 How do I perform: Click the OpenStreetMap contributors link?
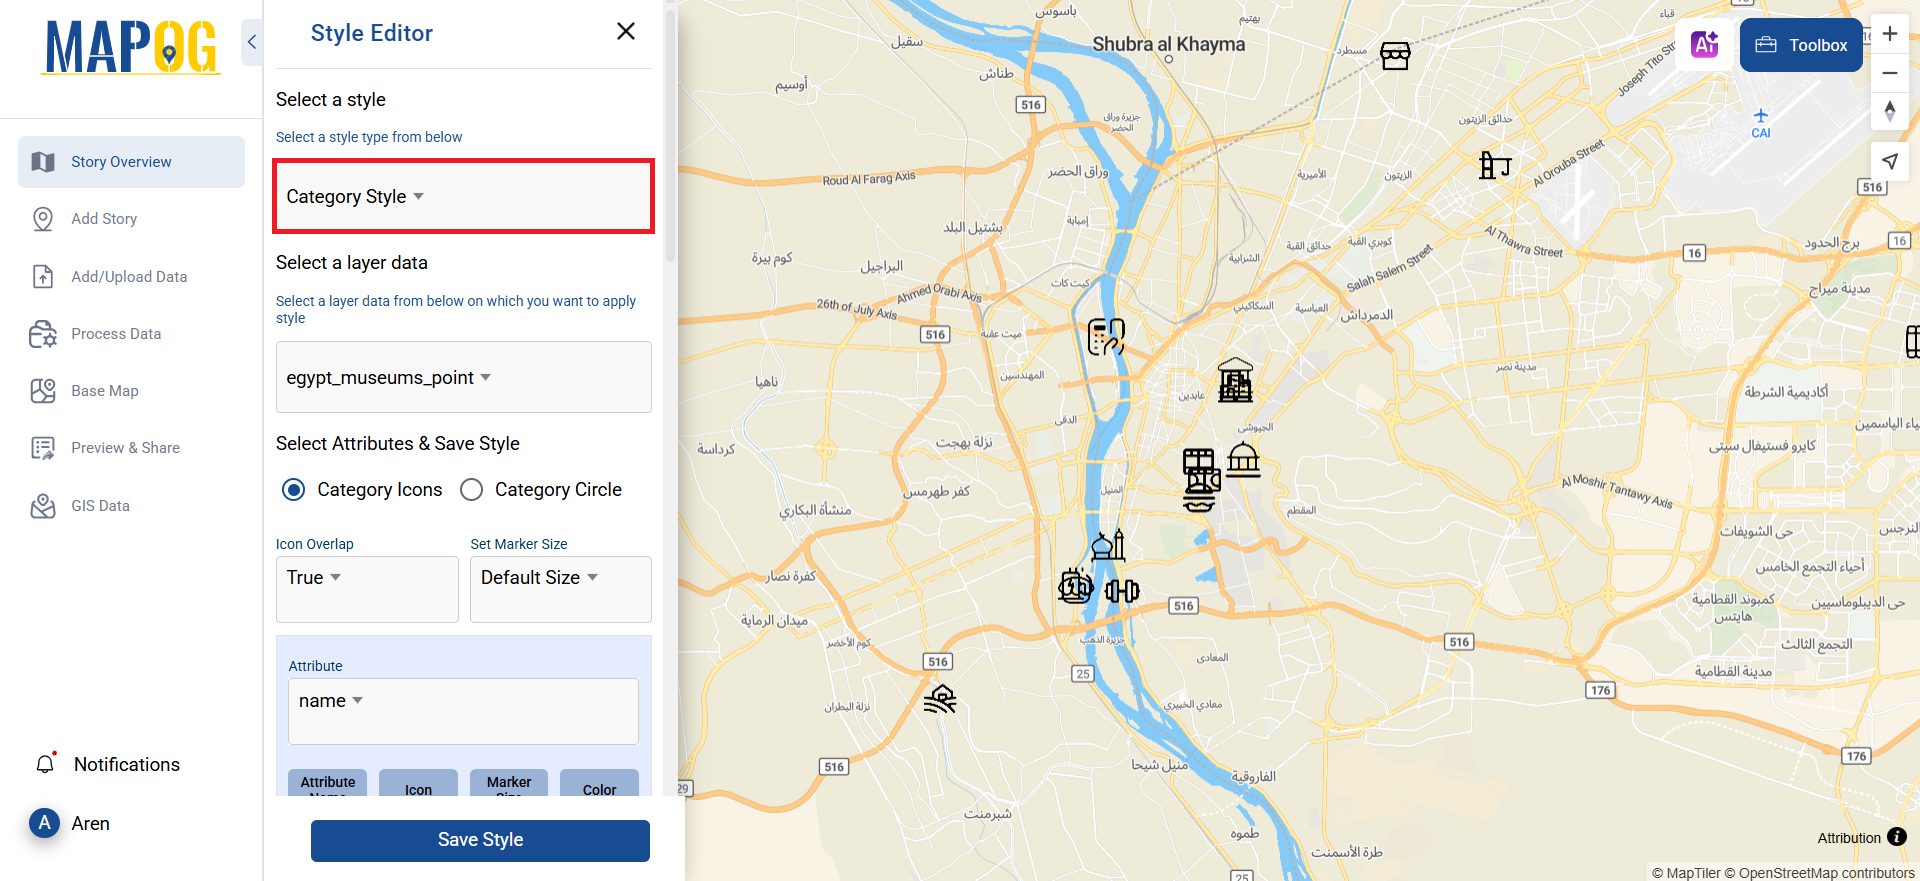click(1819, 873)
